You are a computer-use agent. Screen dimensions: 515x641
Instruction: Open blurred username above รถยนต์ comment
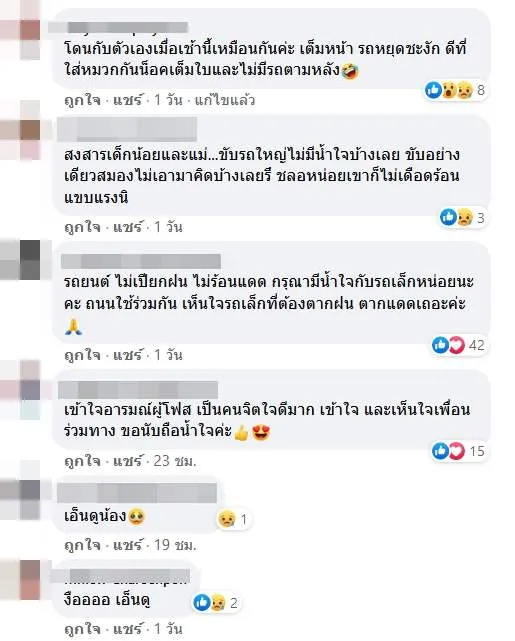point(141,261)
